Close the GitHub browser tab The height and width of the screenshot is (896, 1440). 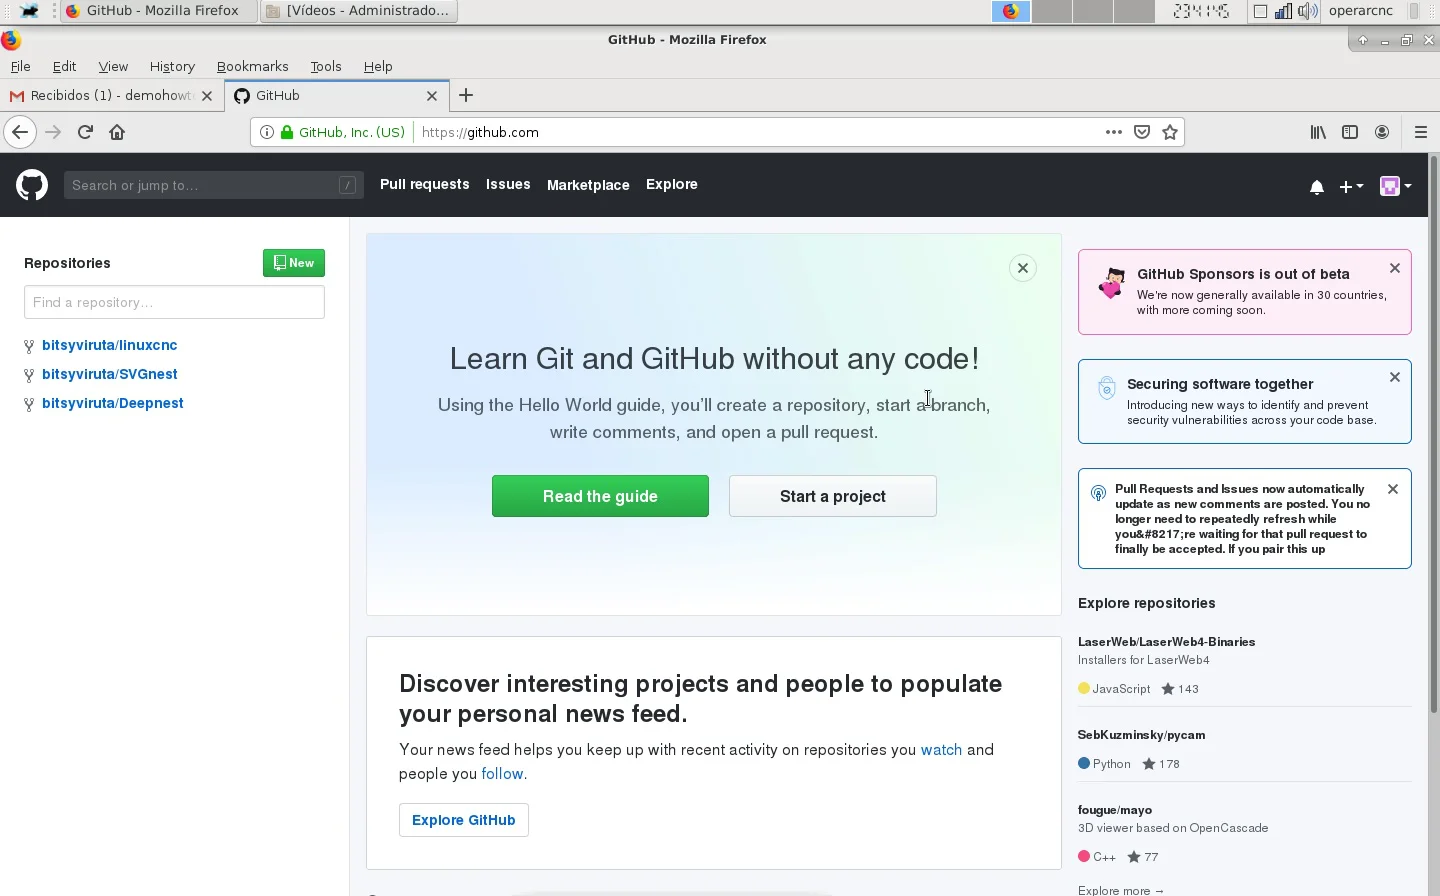point(432,96)
